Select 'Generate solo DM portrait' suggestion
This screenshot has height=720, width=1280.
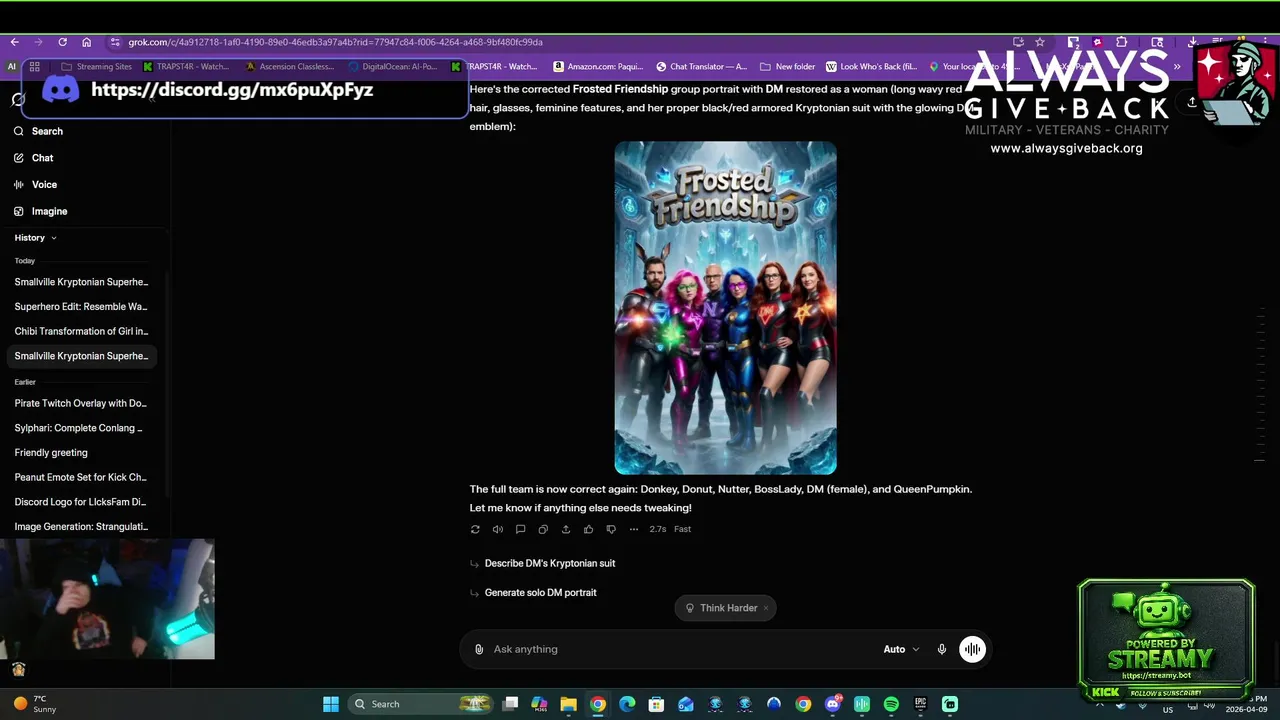[540, 592]
